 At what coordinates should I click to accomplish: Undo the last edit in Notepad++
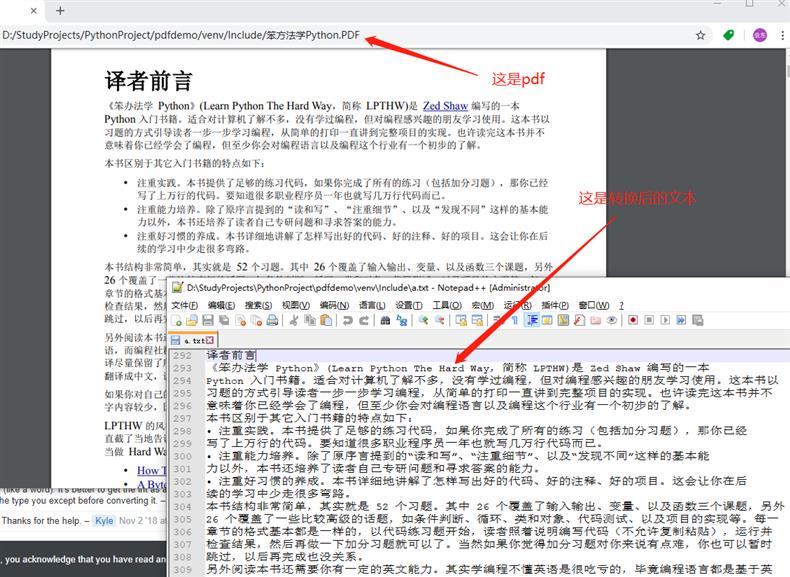coord(348,320)
